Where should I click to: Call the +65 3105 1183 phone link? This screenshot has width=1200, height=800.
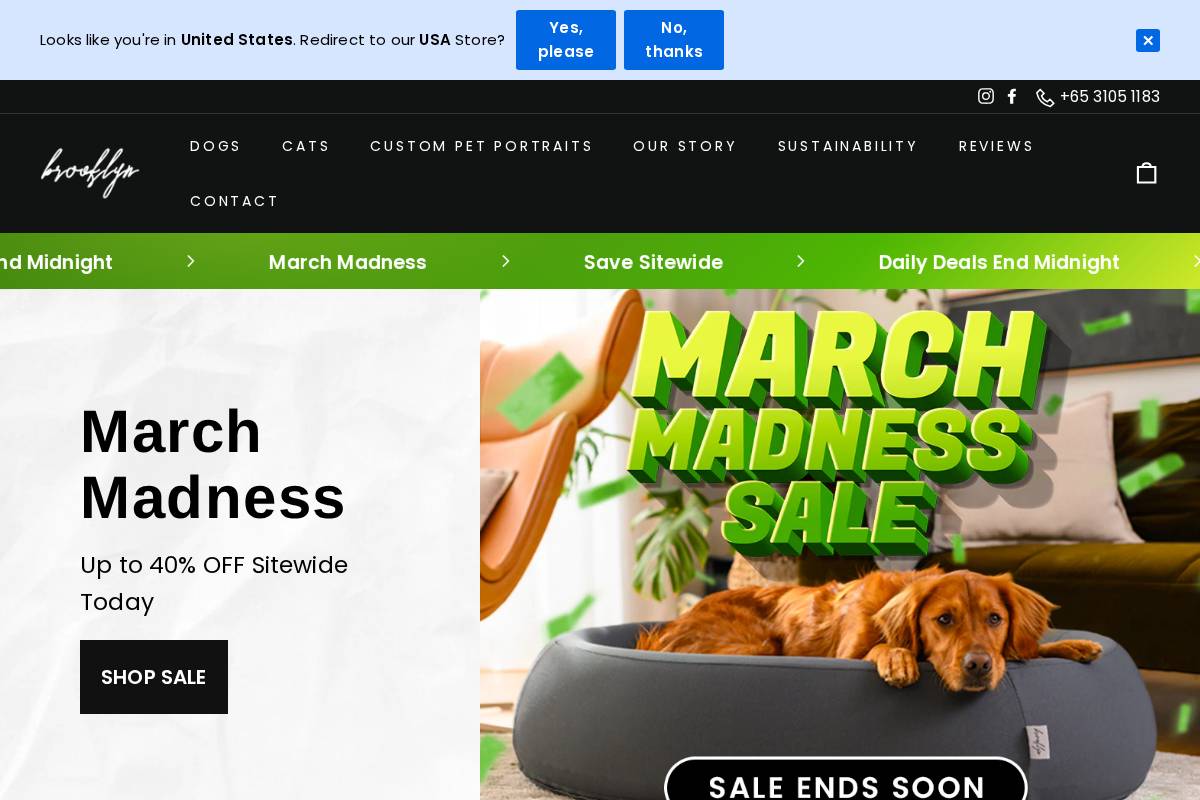pos(1110,97)
